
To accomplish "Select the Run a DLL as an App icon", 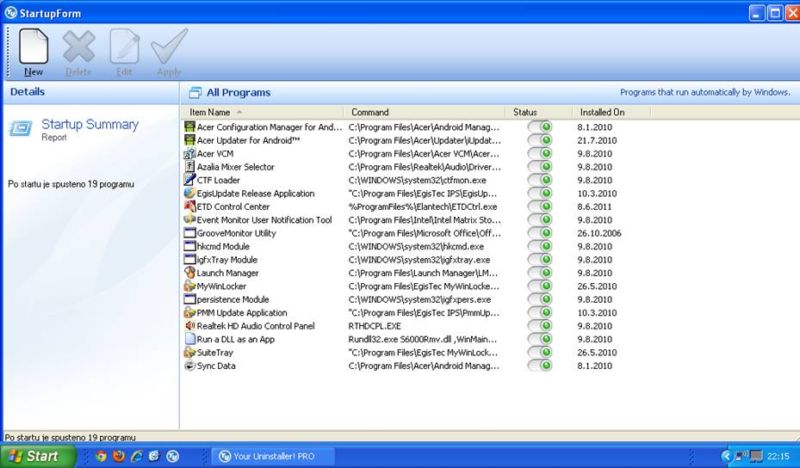I will pos(190,339).
